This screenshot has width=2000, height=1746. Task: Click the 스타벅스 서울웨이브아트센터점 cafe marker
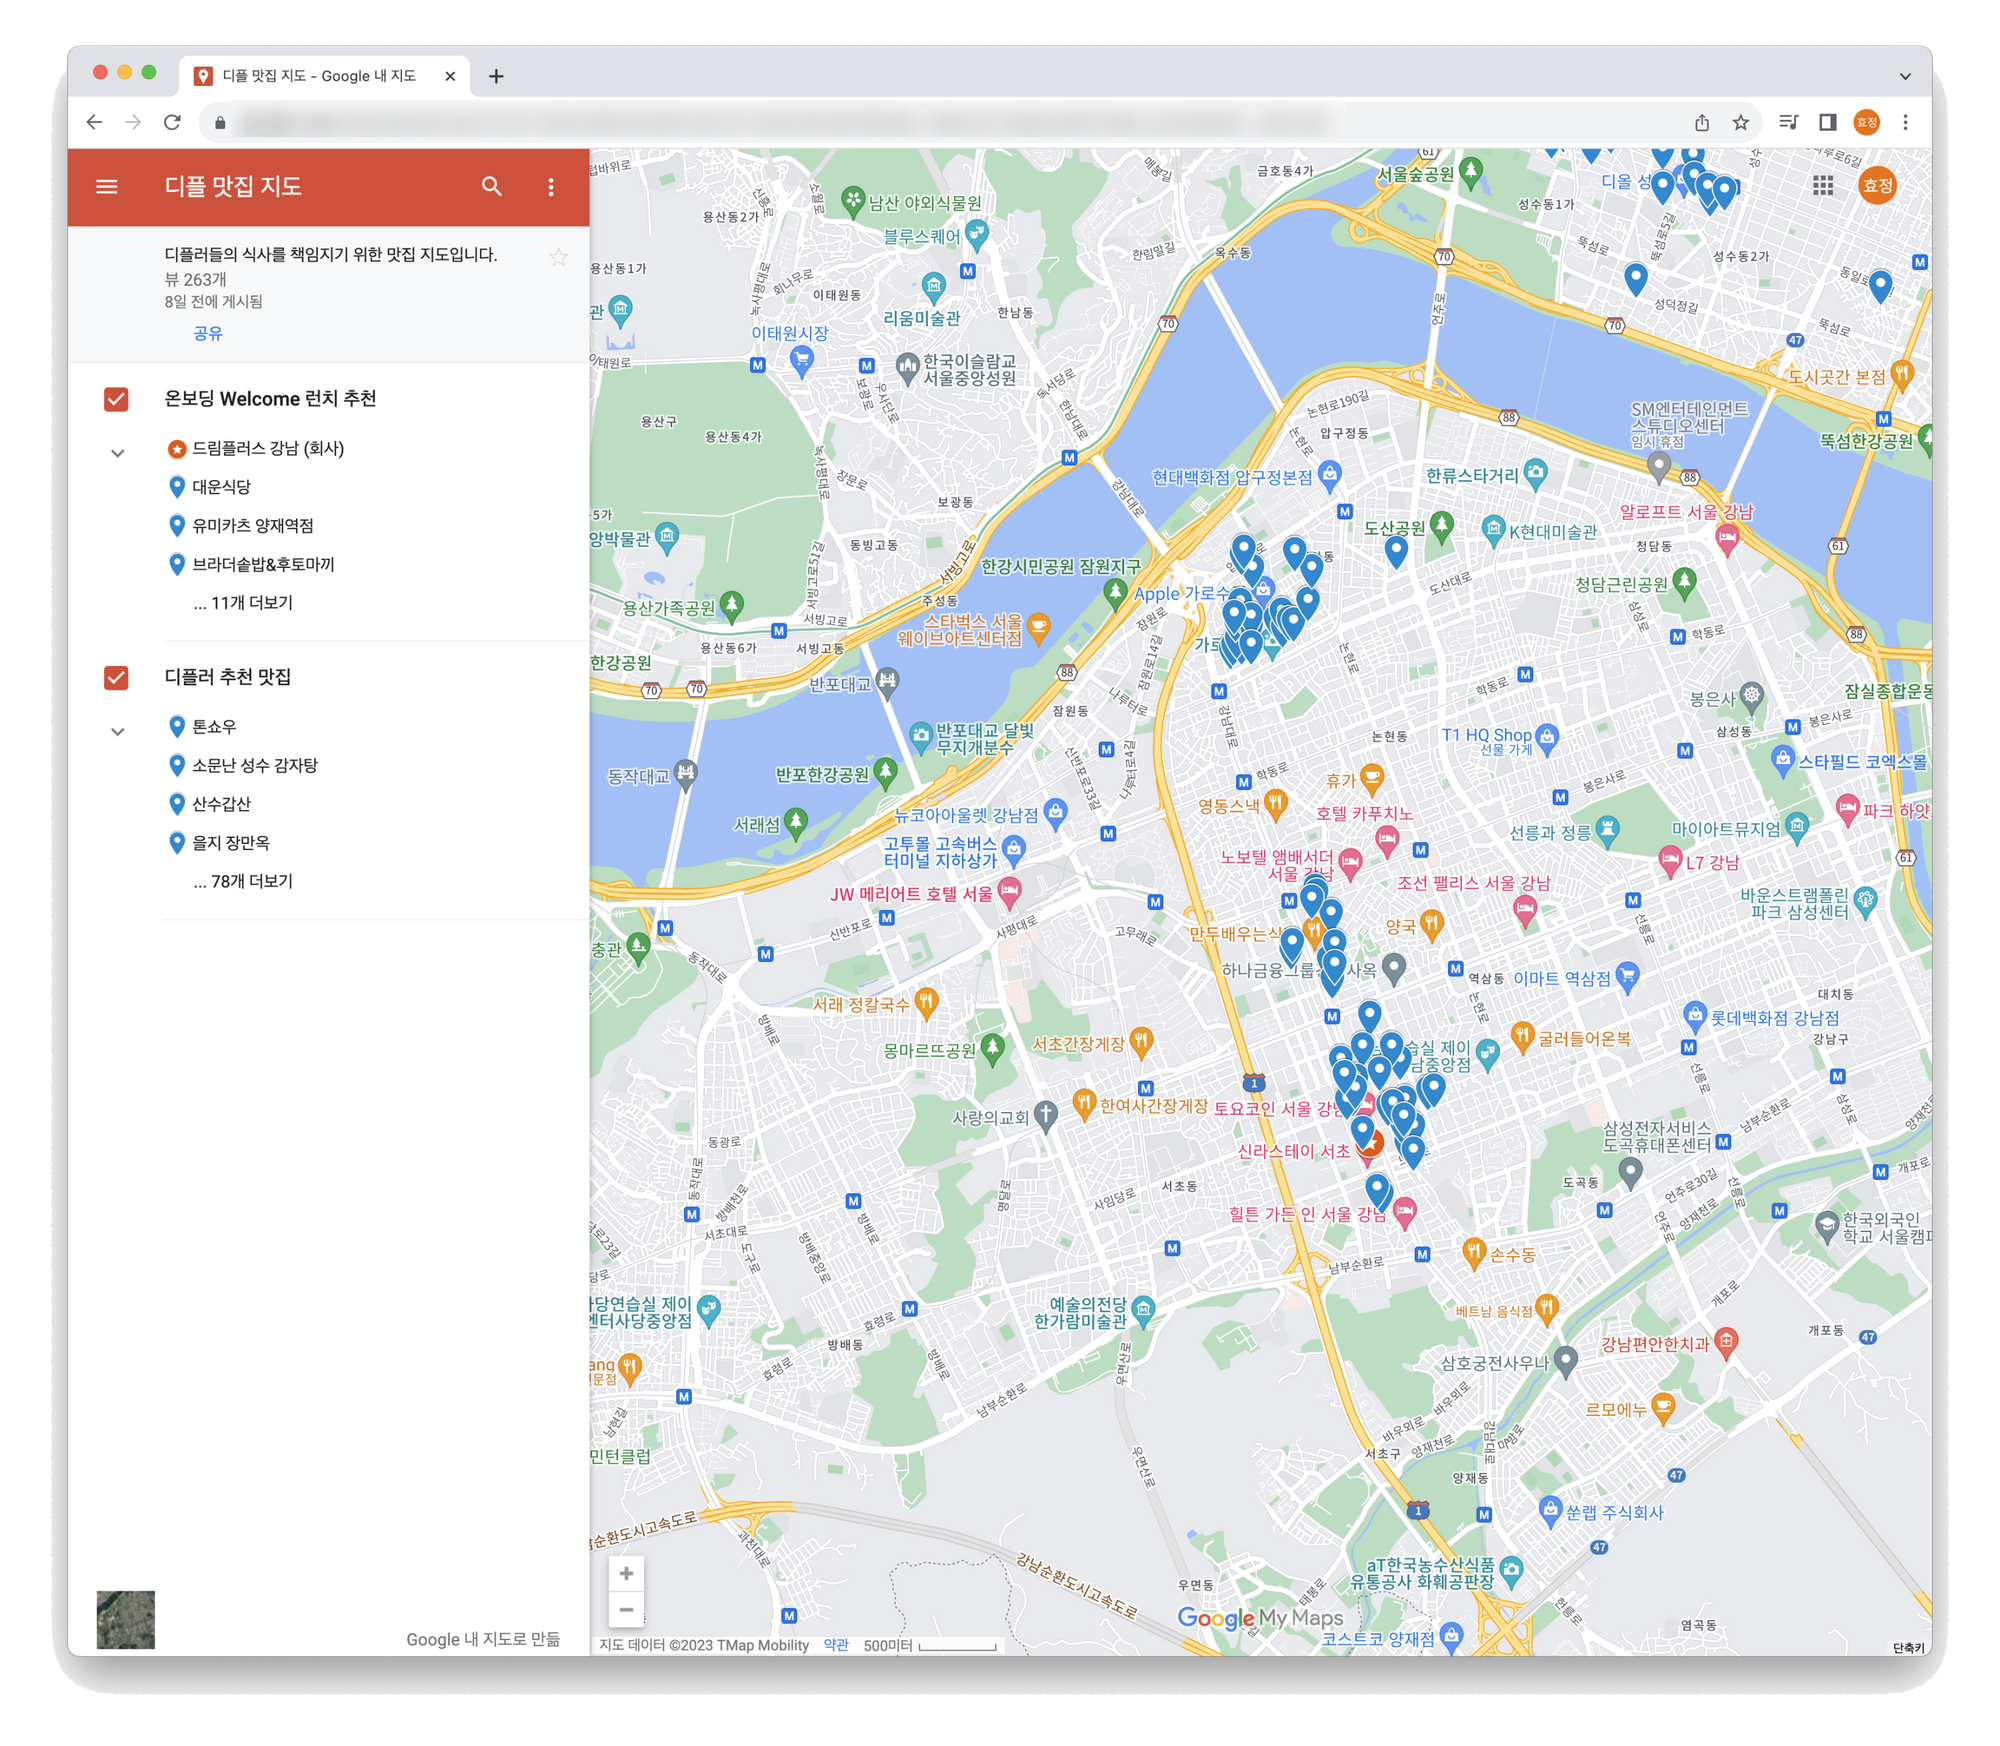click(x=1039, y=627)
